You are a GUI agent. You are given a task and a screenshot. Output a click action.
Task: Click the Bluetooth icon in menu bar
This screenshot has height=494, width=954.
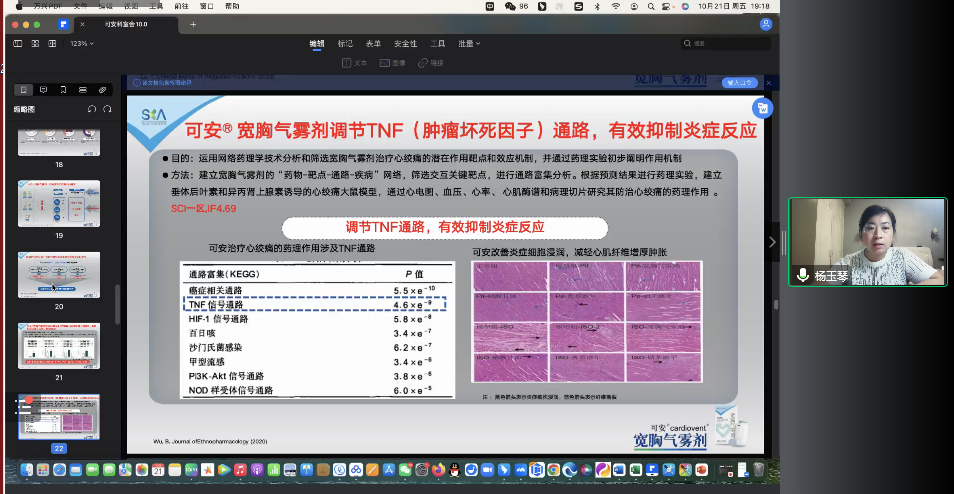(597, 6)
